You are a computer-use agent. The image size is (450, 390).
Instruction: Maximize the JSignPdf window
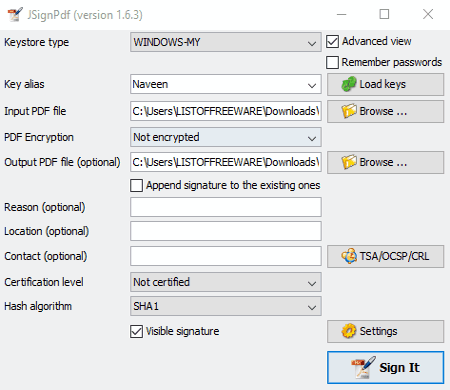(384, 14)
